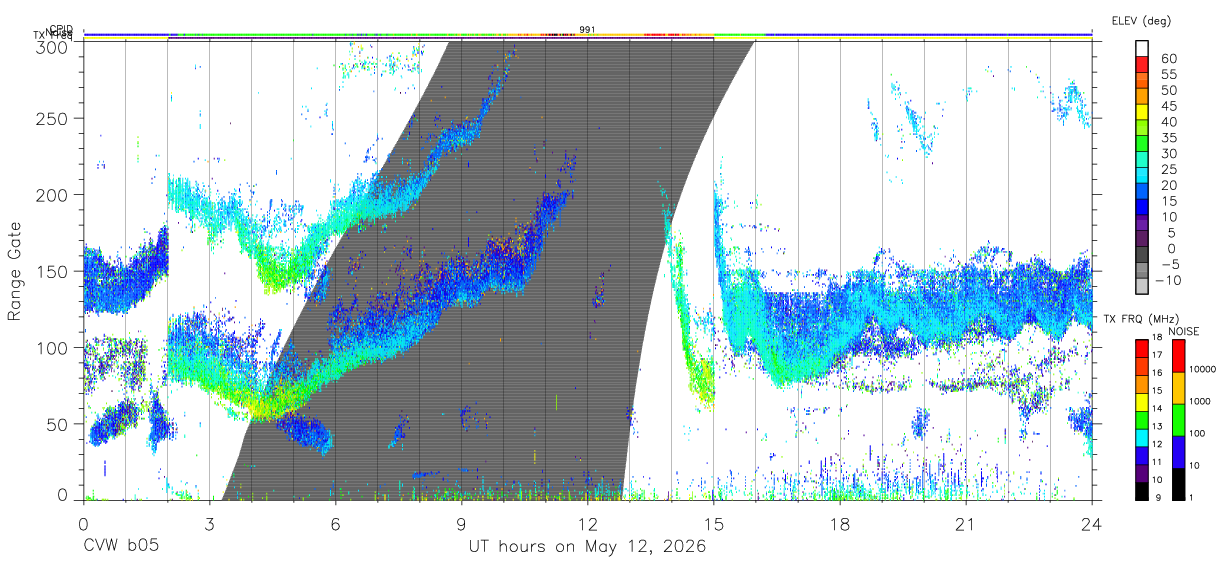Click the 250 range gate tick label
Image resolution: width=1228 pixels, height=567 pixels.
coord(54,119)
